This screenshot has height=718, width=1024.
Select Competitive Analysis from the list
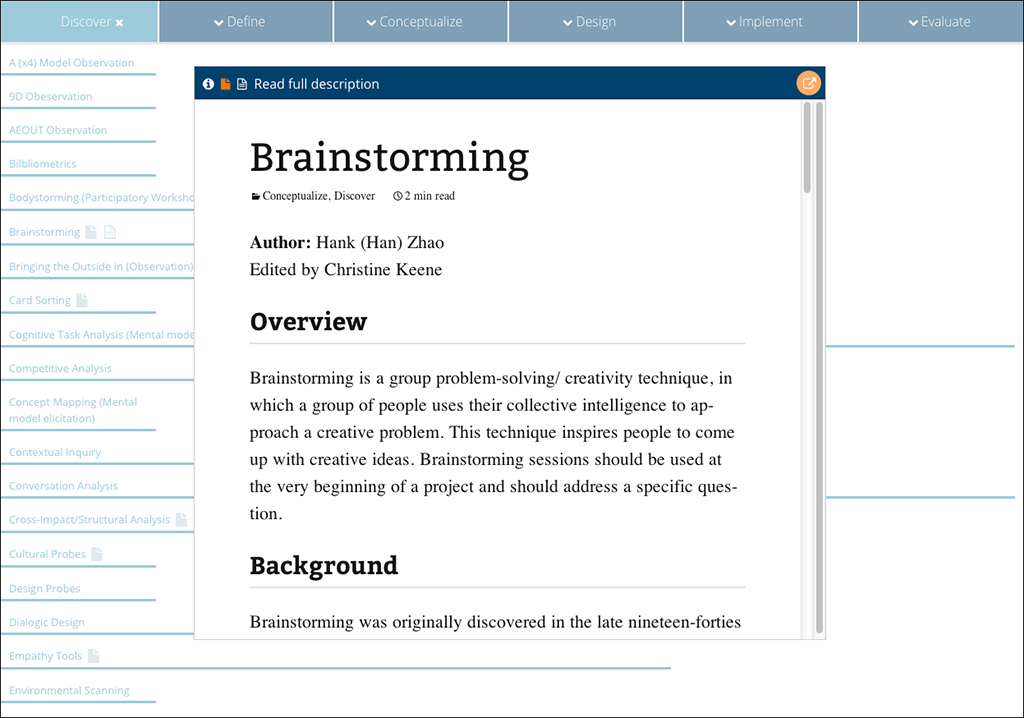60,368
